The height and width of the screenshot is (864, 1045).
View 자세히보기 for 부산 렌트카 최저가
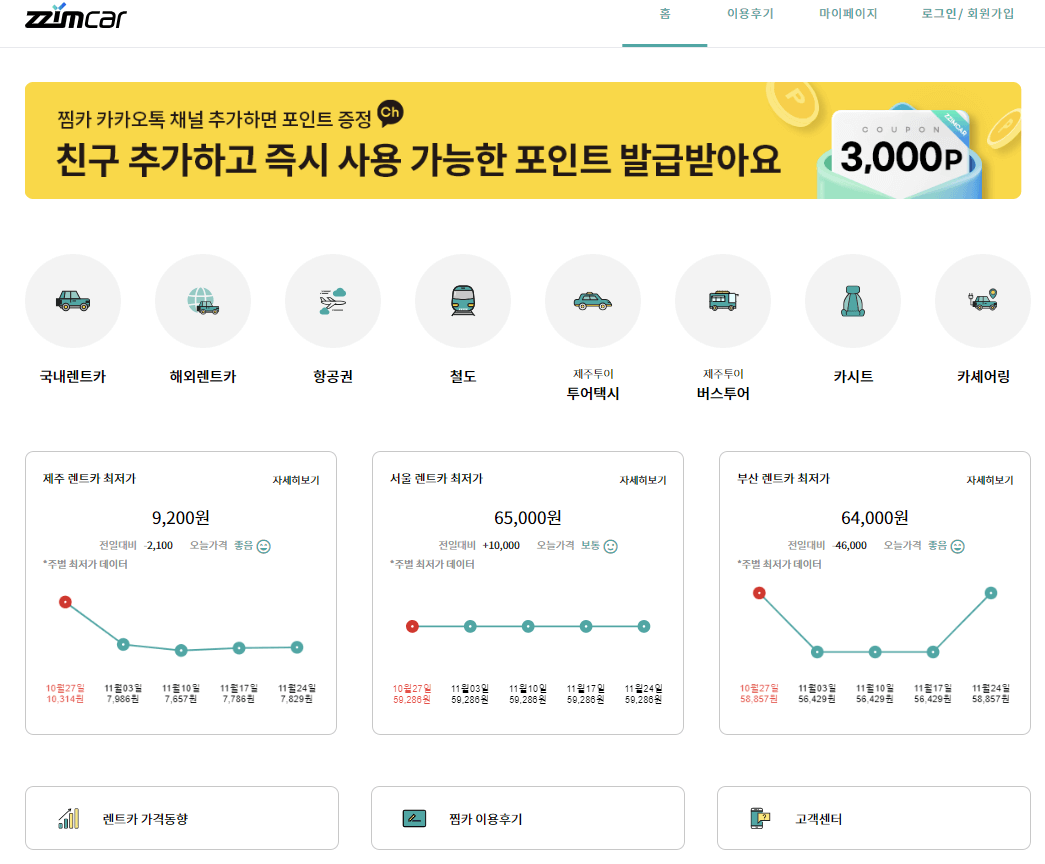[x=990, y=480]
